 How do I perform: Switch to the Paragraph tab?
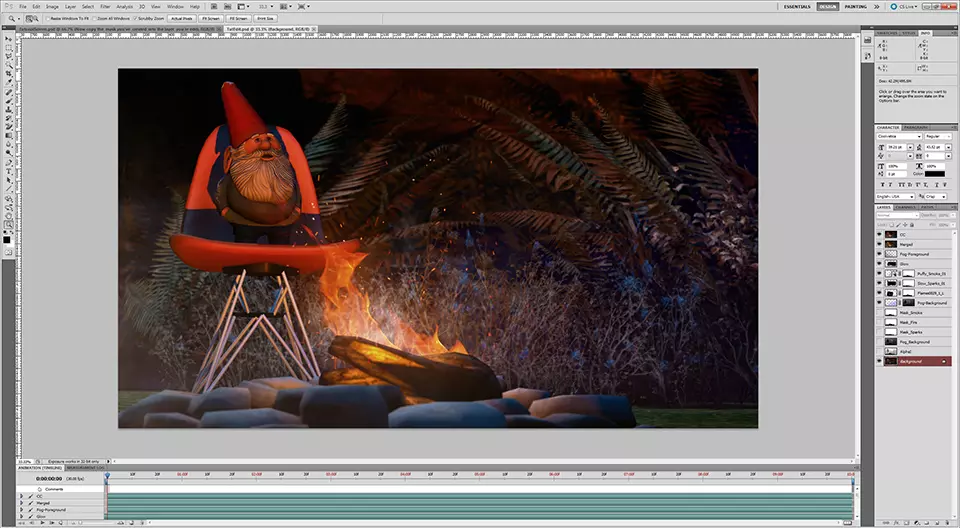pos(915,127)
